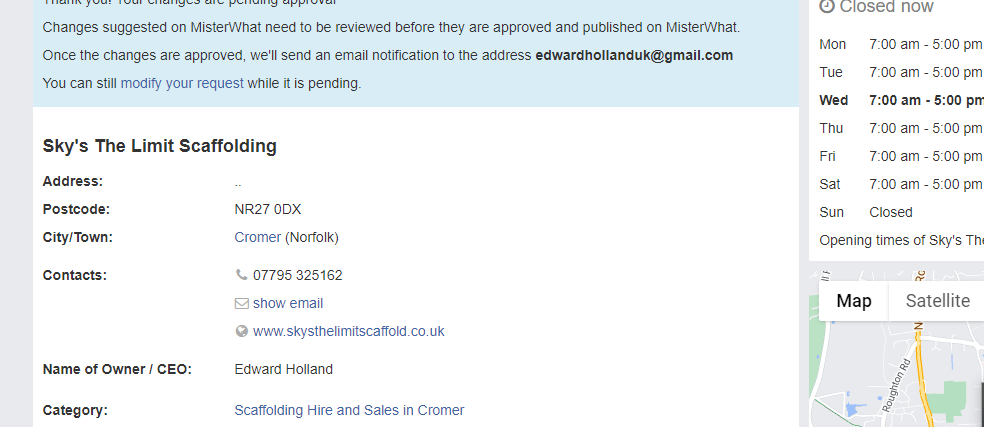The width and height of the screenshot is (984, 427).
Task: Open the Cromer city link
Action: tap(257, 237)
